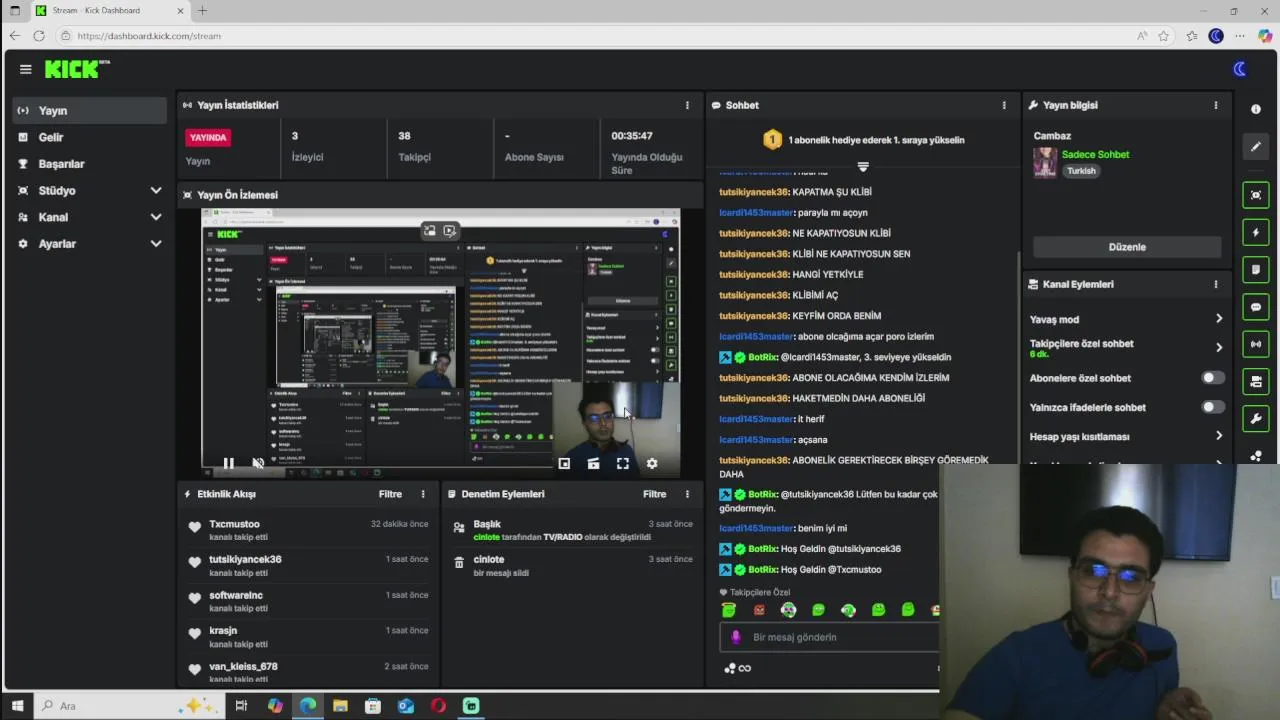Enable theater mode on preview player
1280x720 pixels.
[x=593, y=463]
